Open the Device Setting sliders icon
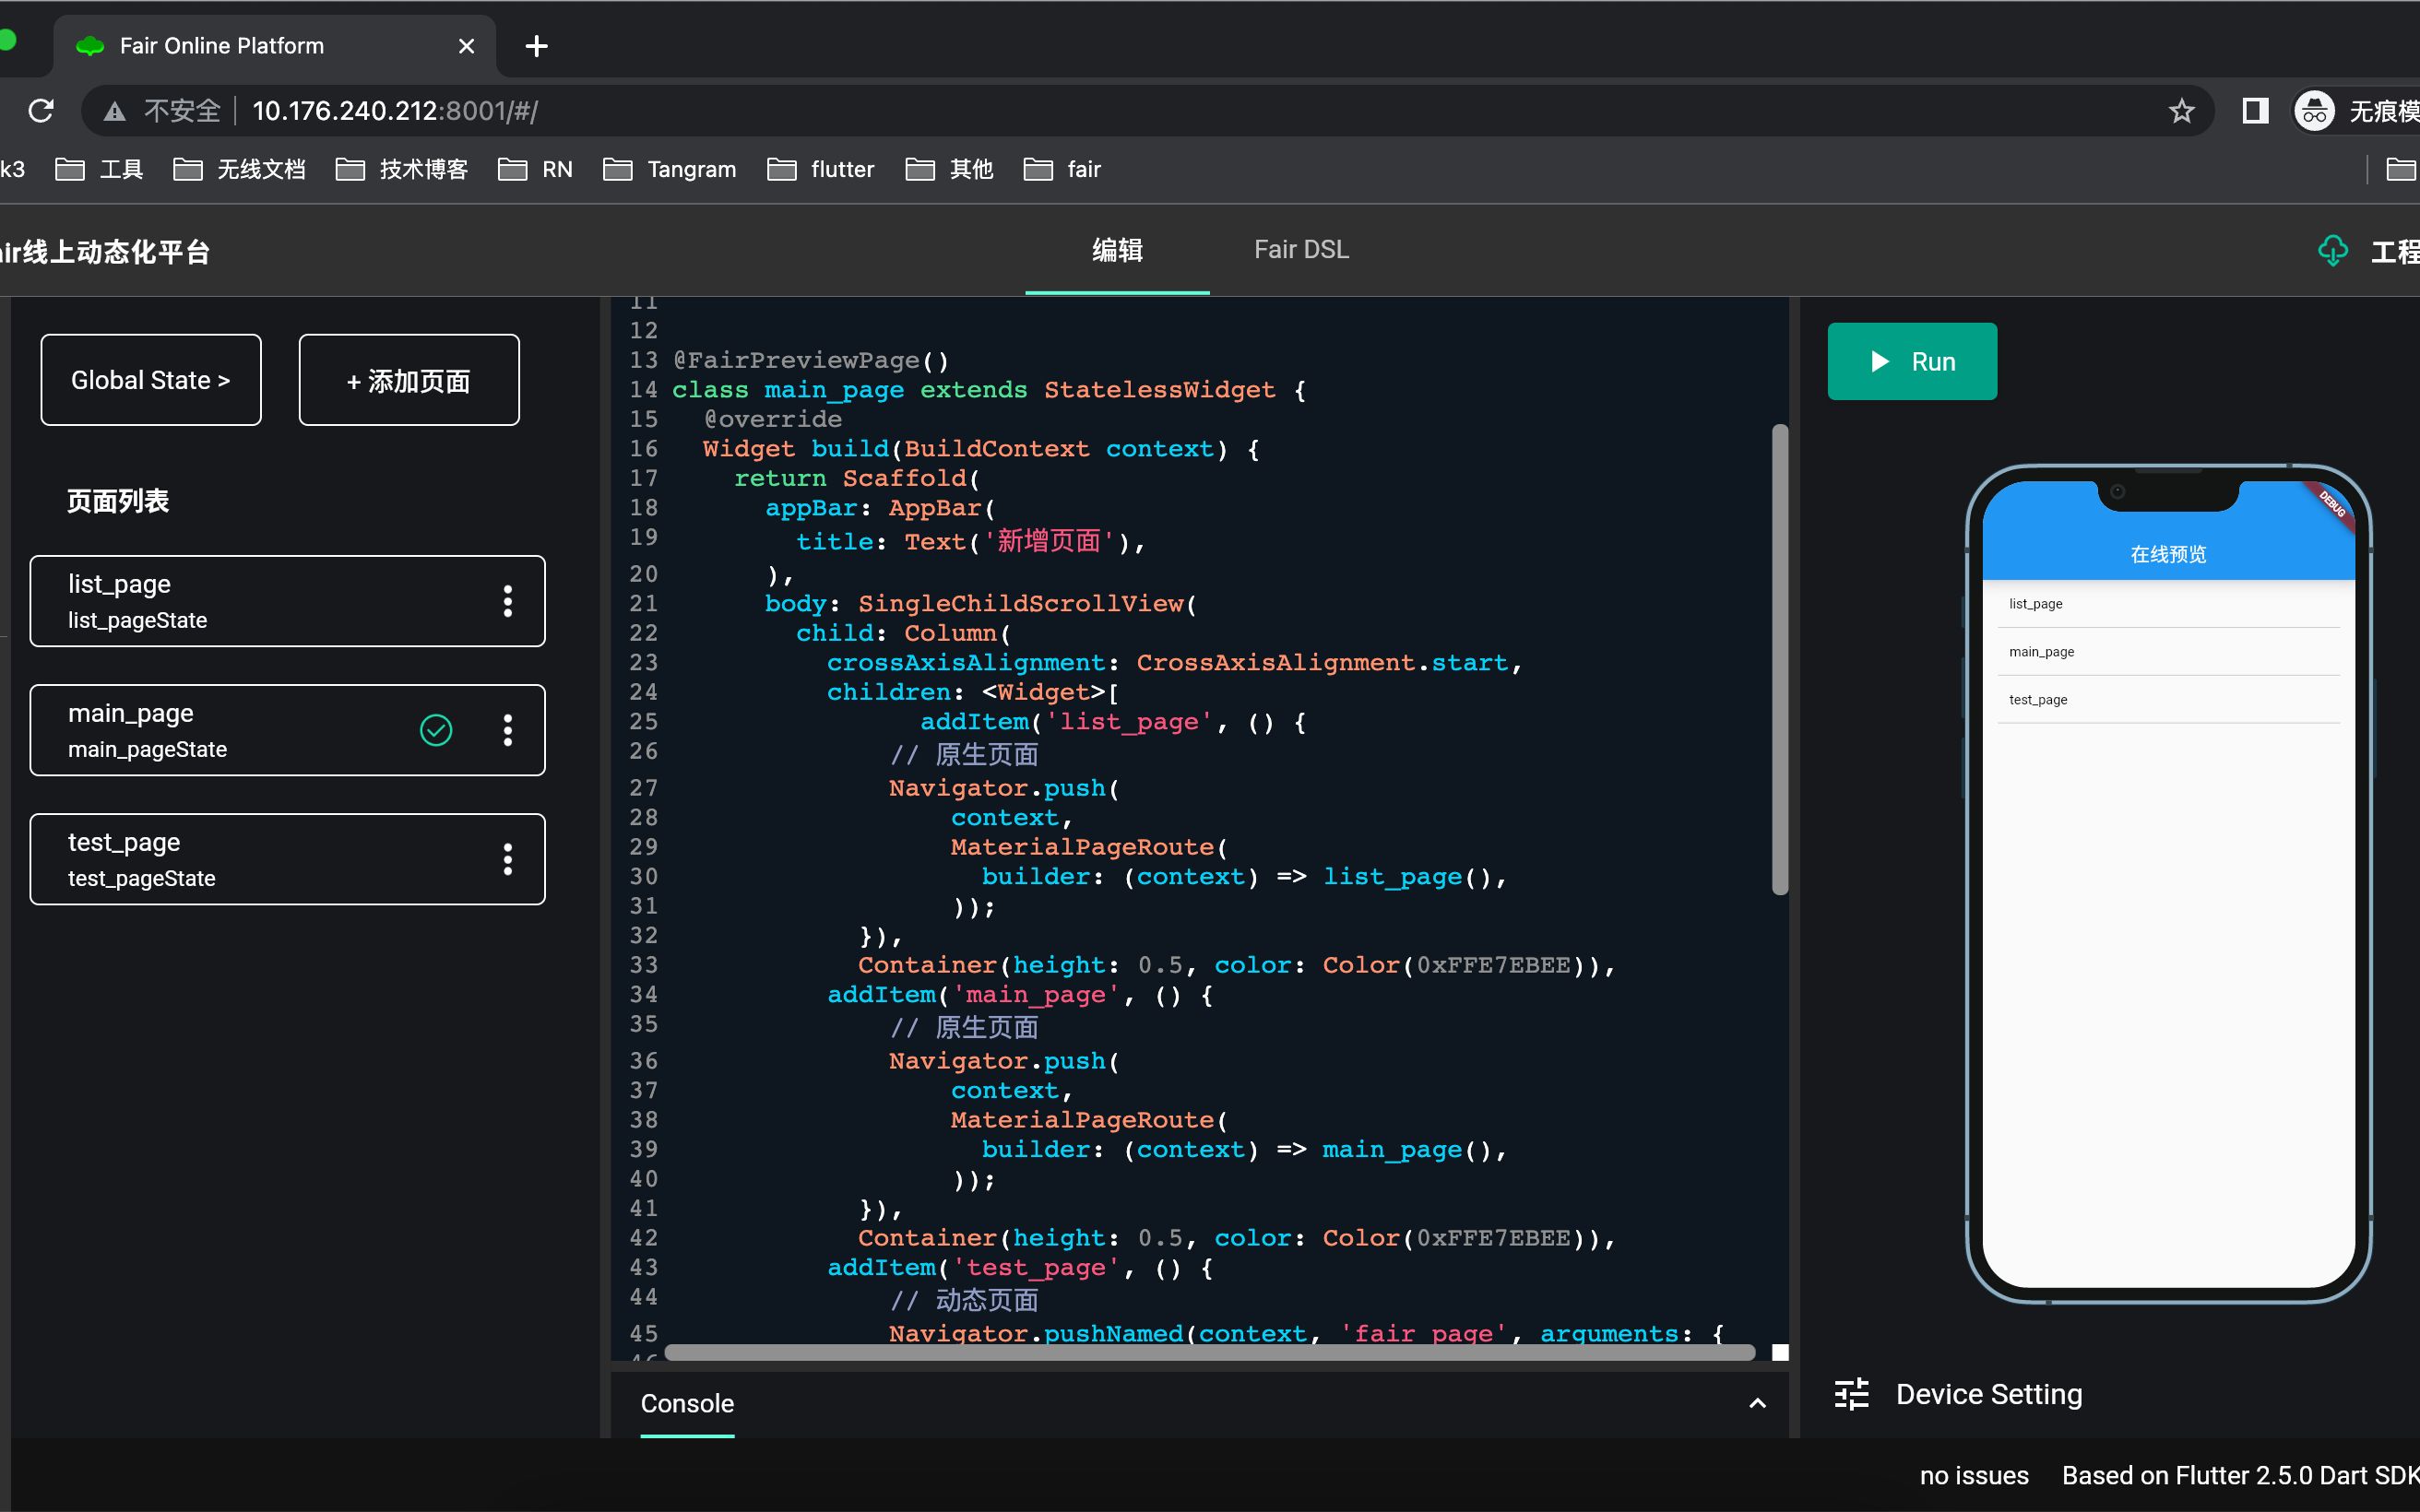 (x=1851, y=1394)
